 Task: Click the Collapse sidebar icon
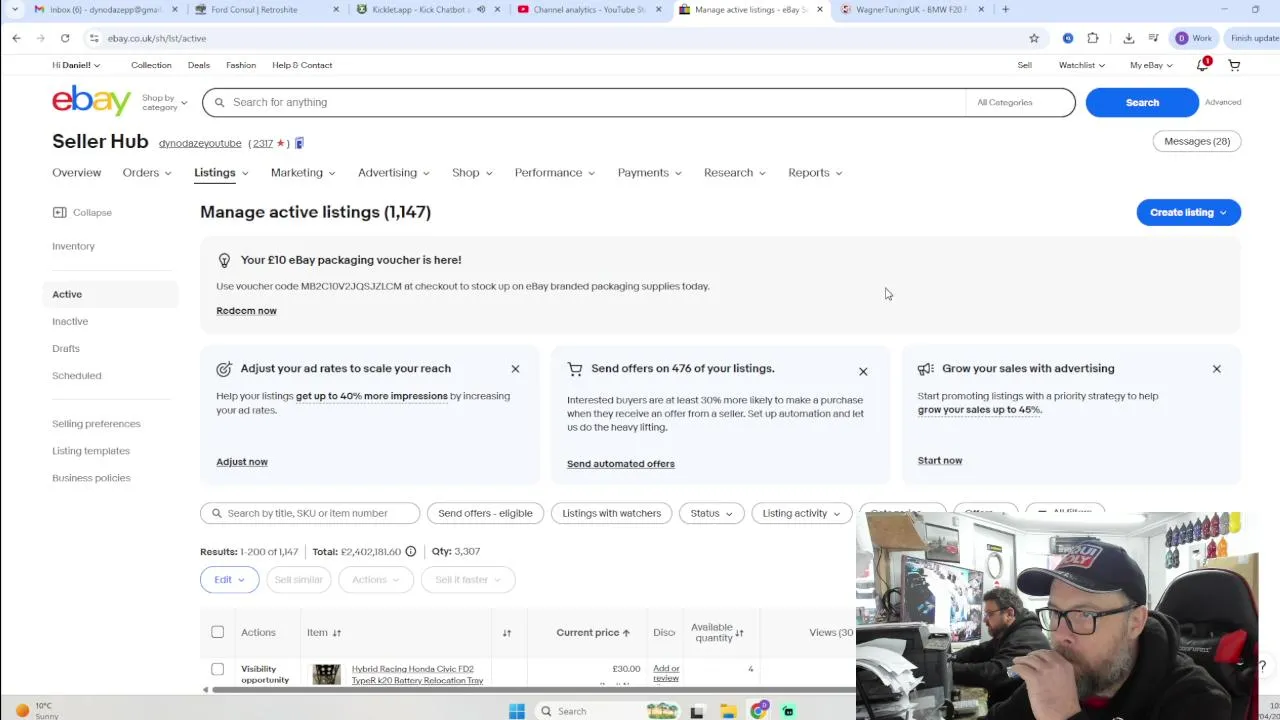59,212
